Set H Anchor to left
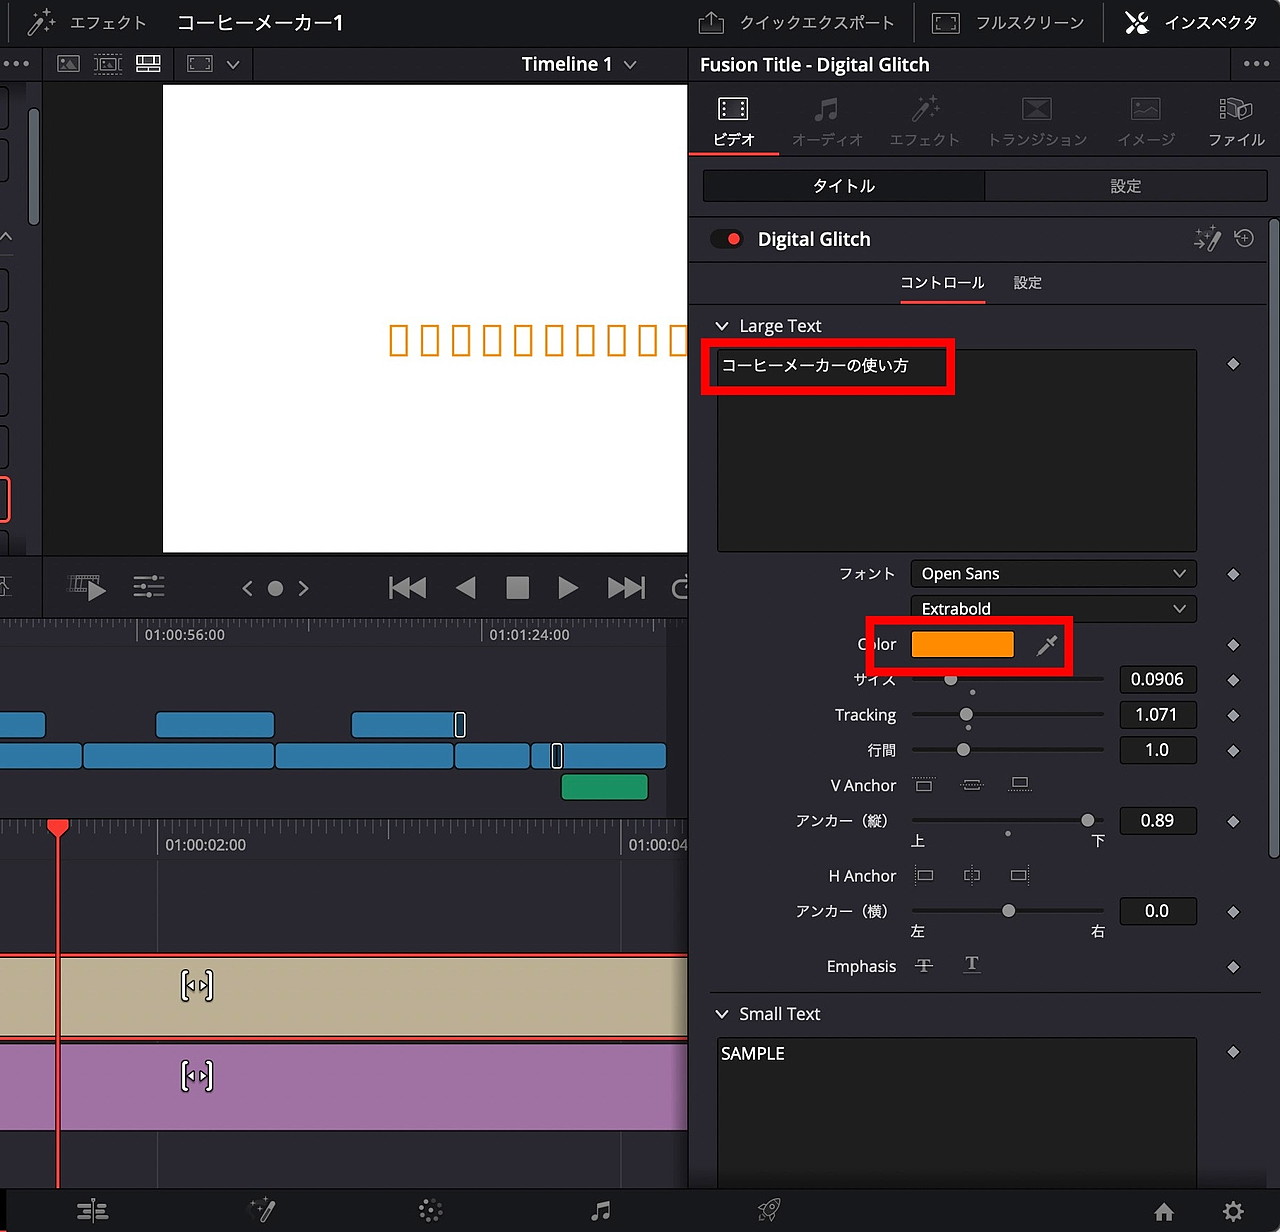This screenshot has width=1280, height=1232. 925,876
